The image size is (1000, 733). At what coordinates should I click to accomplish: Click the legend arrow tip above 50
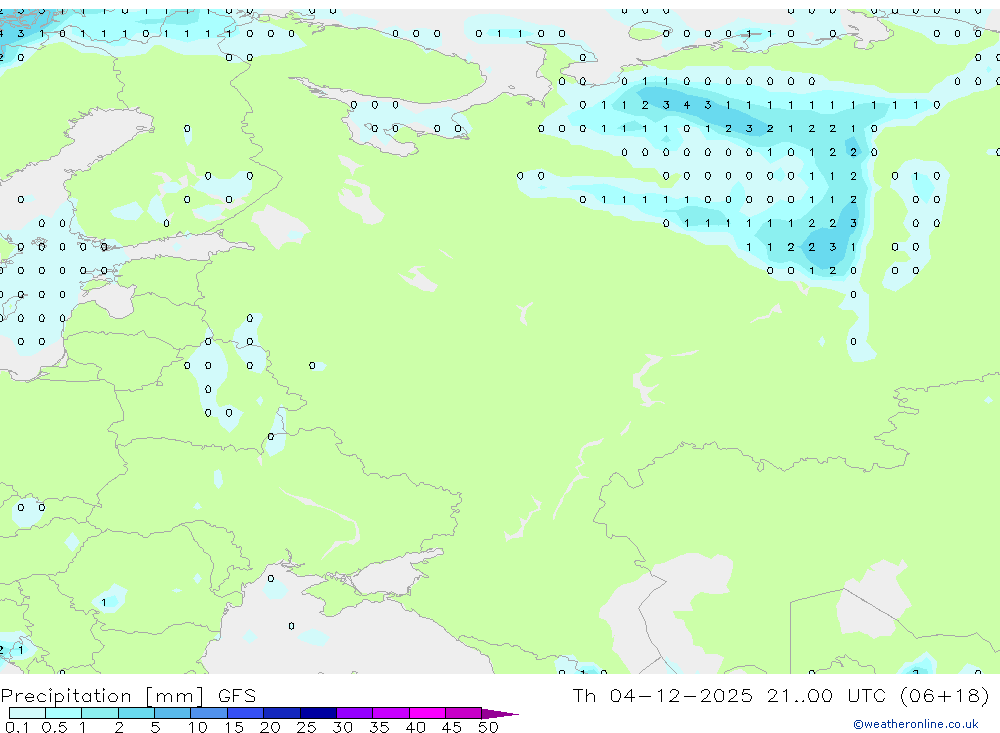(x=501, y=714)
